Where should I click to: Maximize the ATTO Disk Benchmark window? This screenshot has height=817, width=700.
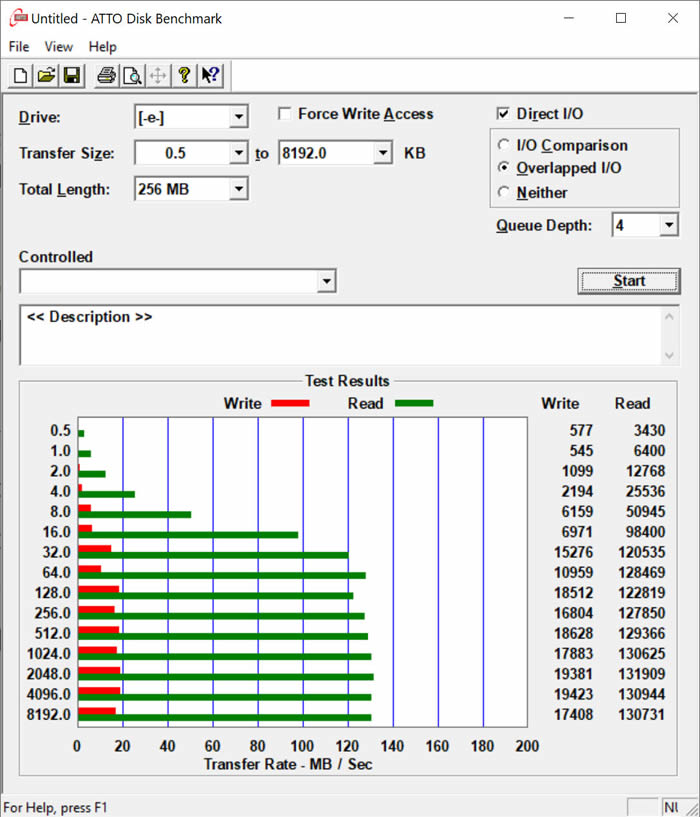tap(621, 18)
